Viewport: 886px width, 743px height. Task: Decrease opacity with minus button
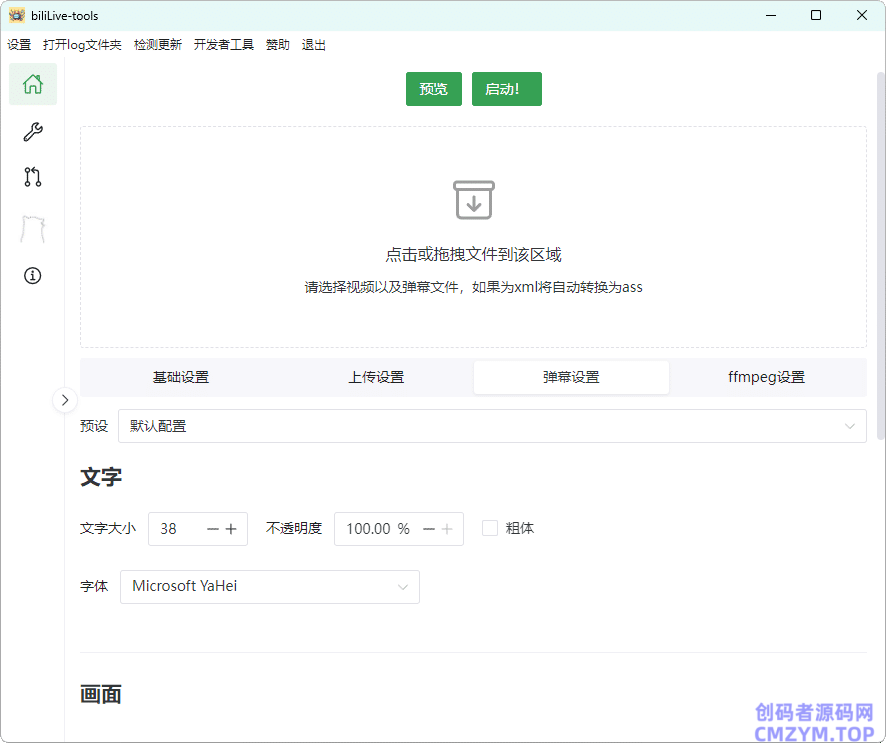tap(429, 529)
